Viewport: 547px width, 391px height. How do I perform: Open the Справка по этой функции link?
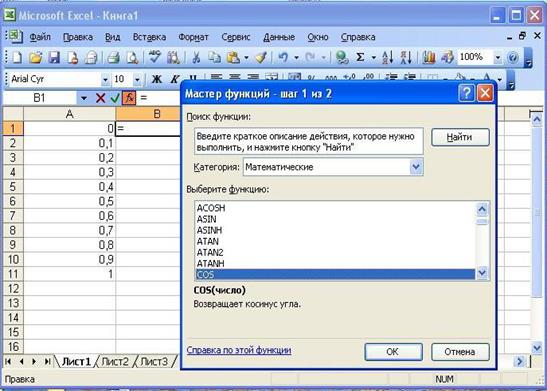(x=239, y=350)
